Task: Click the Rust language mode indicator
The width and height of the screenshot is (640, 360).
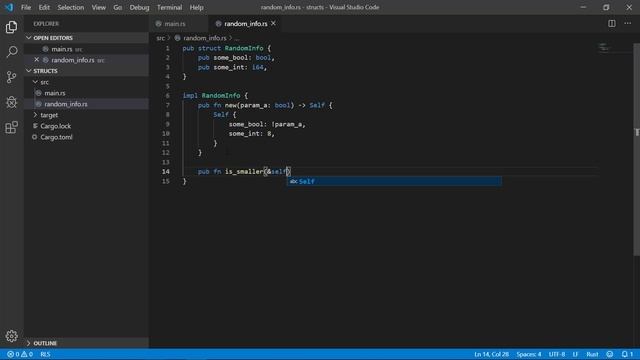Action: [x=592, y=354]
